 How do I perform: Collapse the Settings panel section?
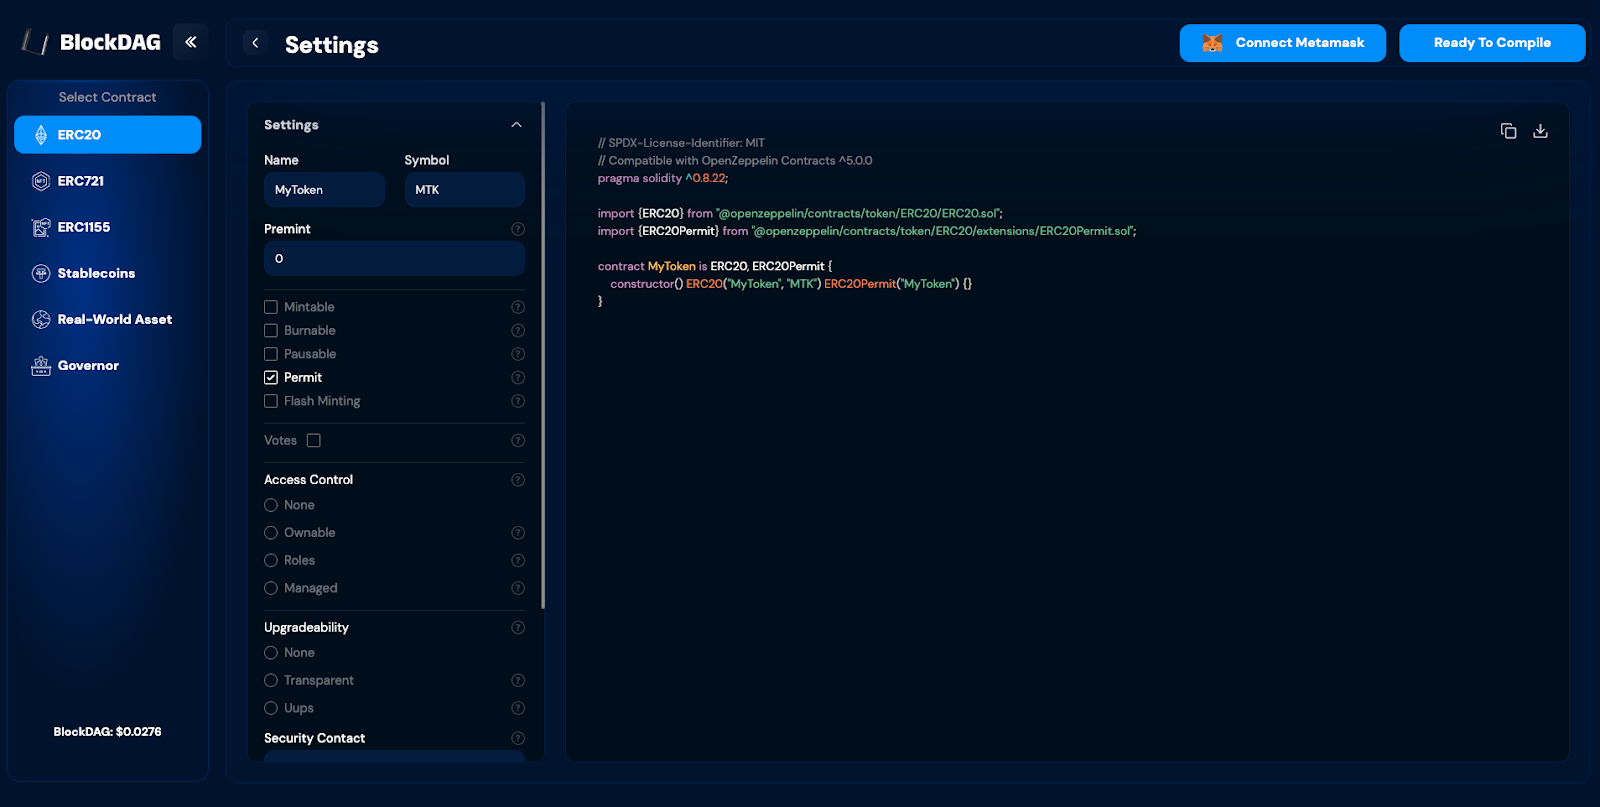point(516,125)
